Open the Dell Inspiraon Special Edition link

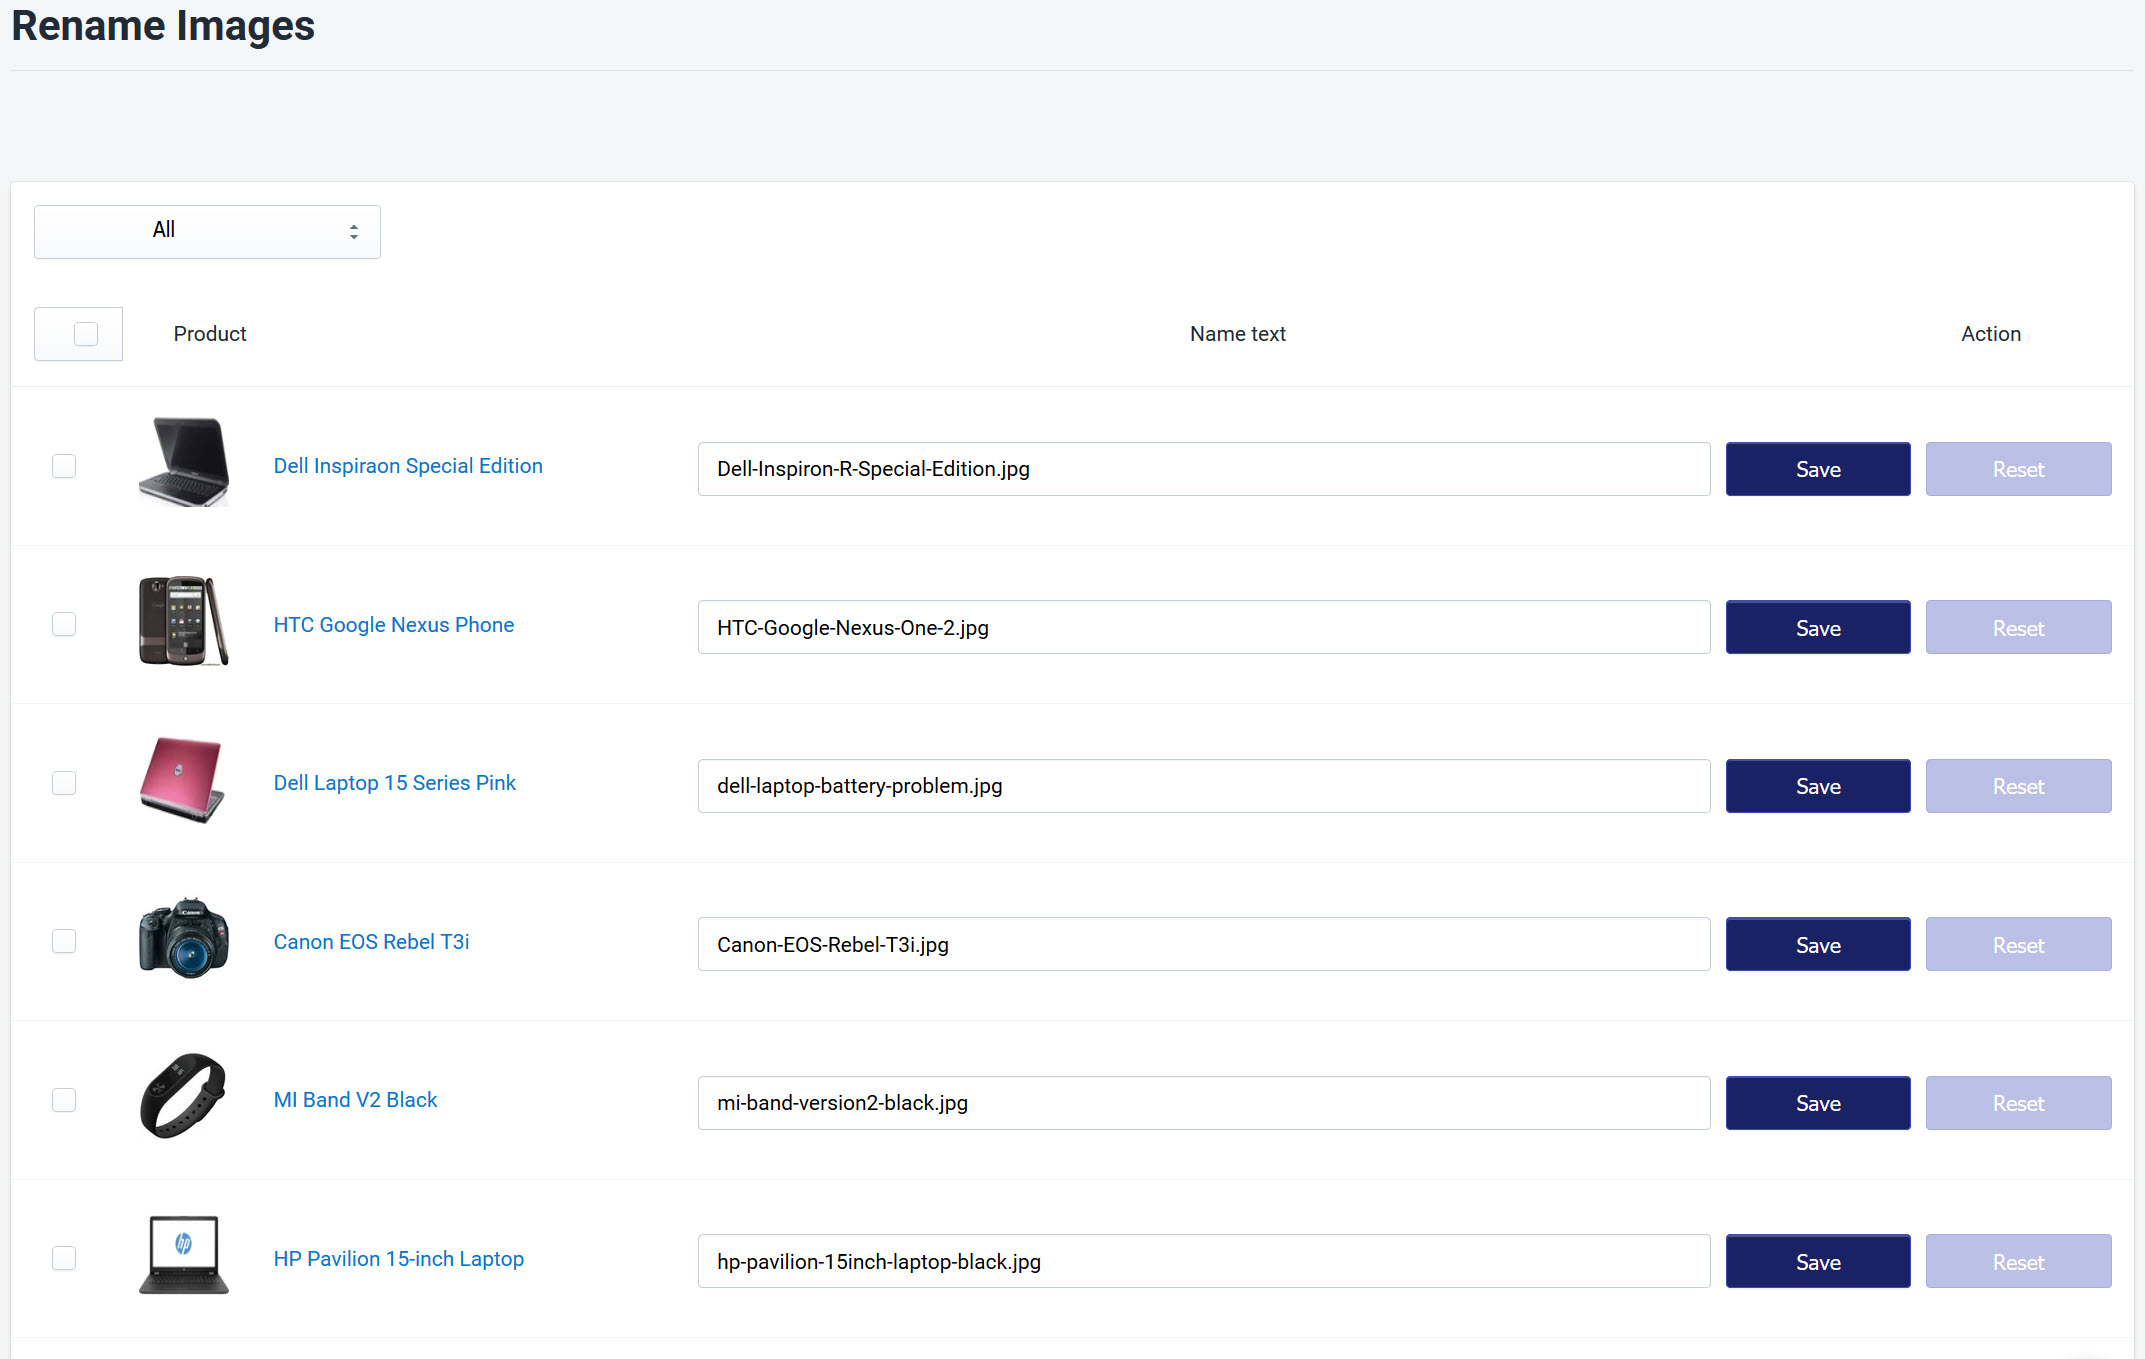click(408, 466)
